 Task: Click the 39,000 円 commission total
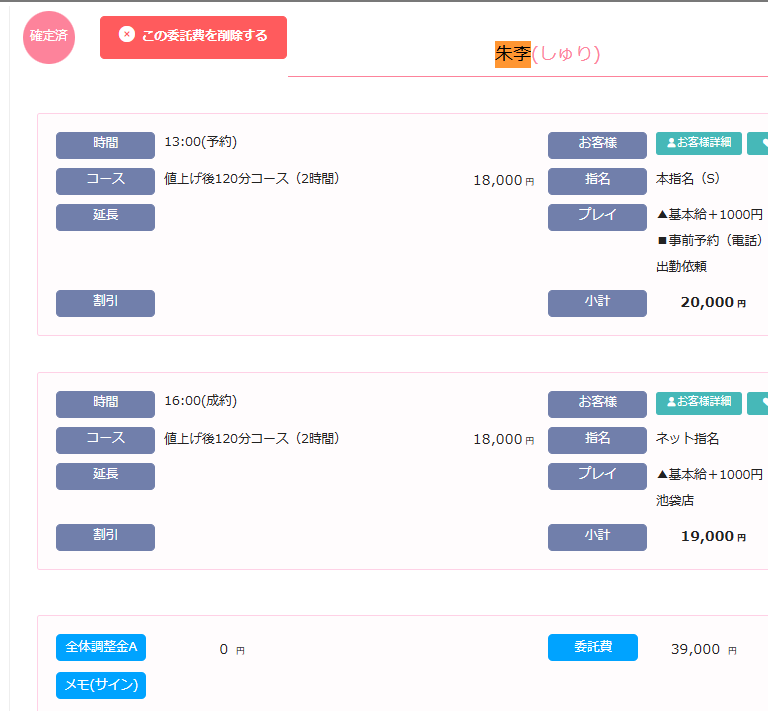click(x=702, y=649)
